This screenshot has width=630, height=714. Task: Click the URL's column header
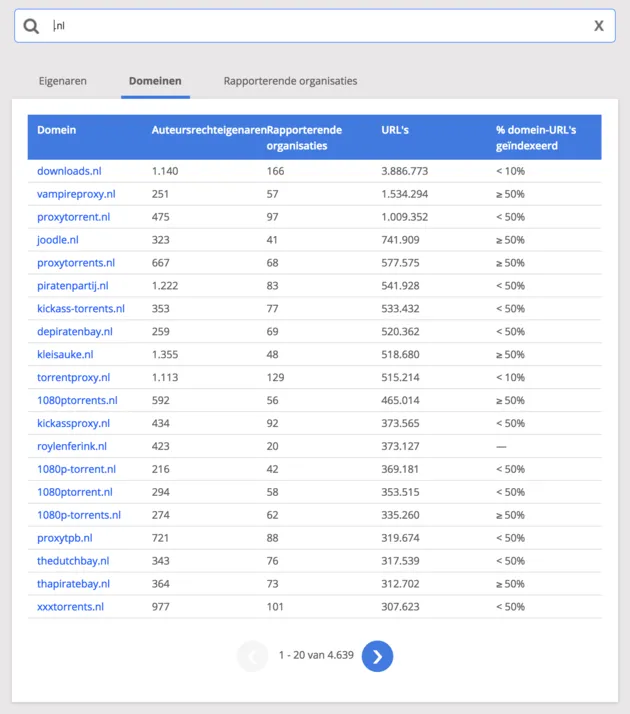click(395, 130)
